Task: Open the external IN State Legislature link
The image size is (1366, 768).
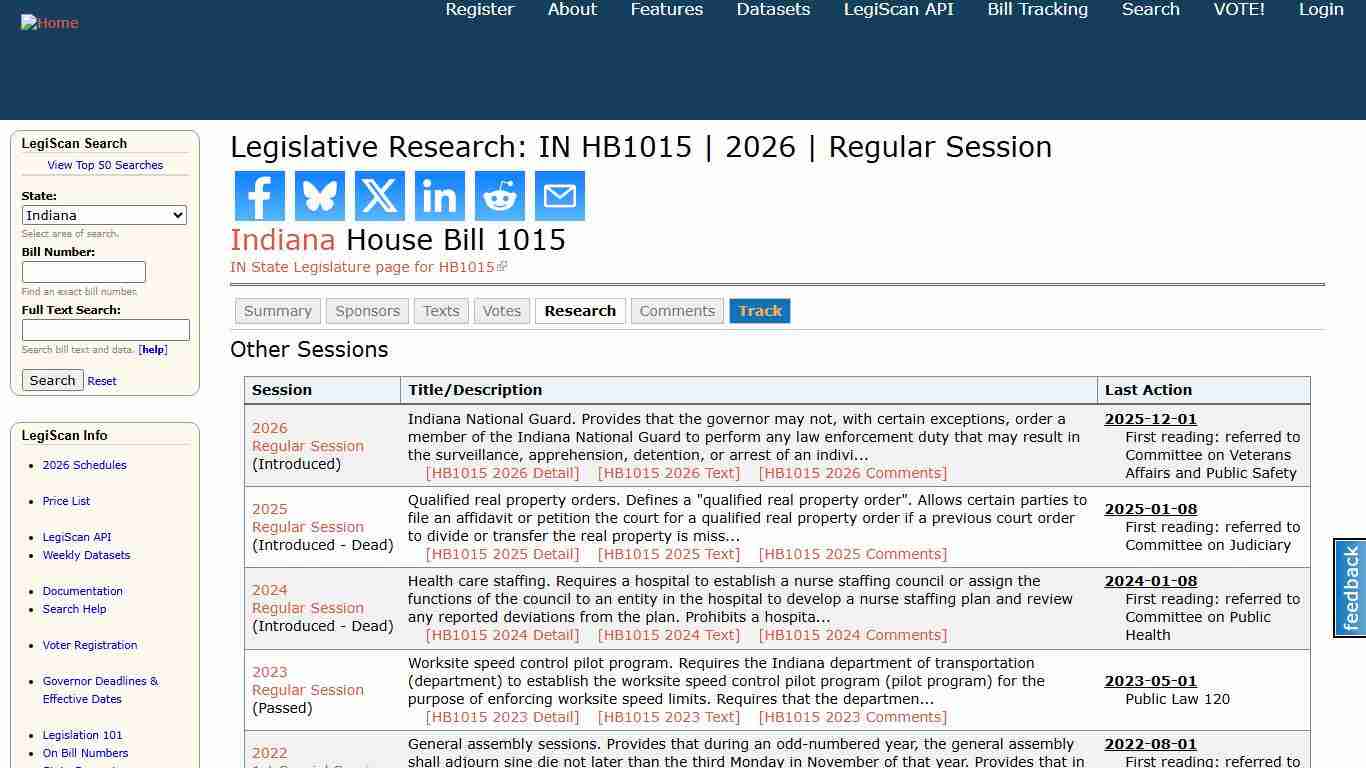Action: coord(362,267)
